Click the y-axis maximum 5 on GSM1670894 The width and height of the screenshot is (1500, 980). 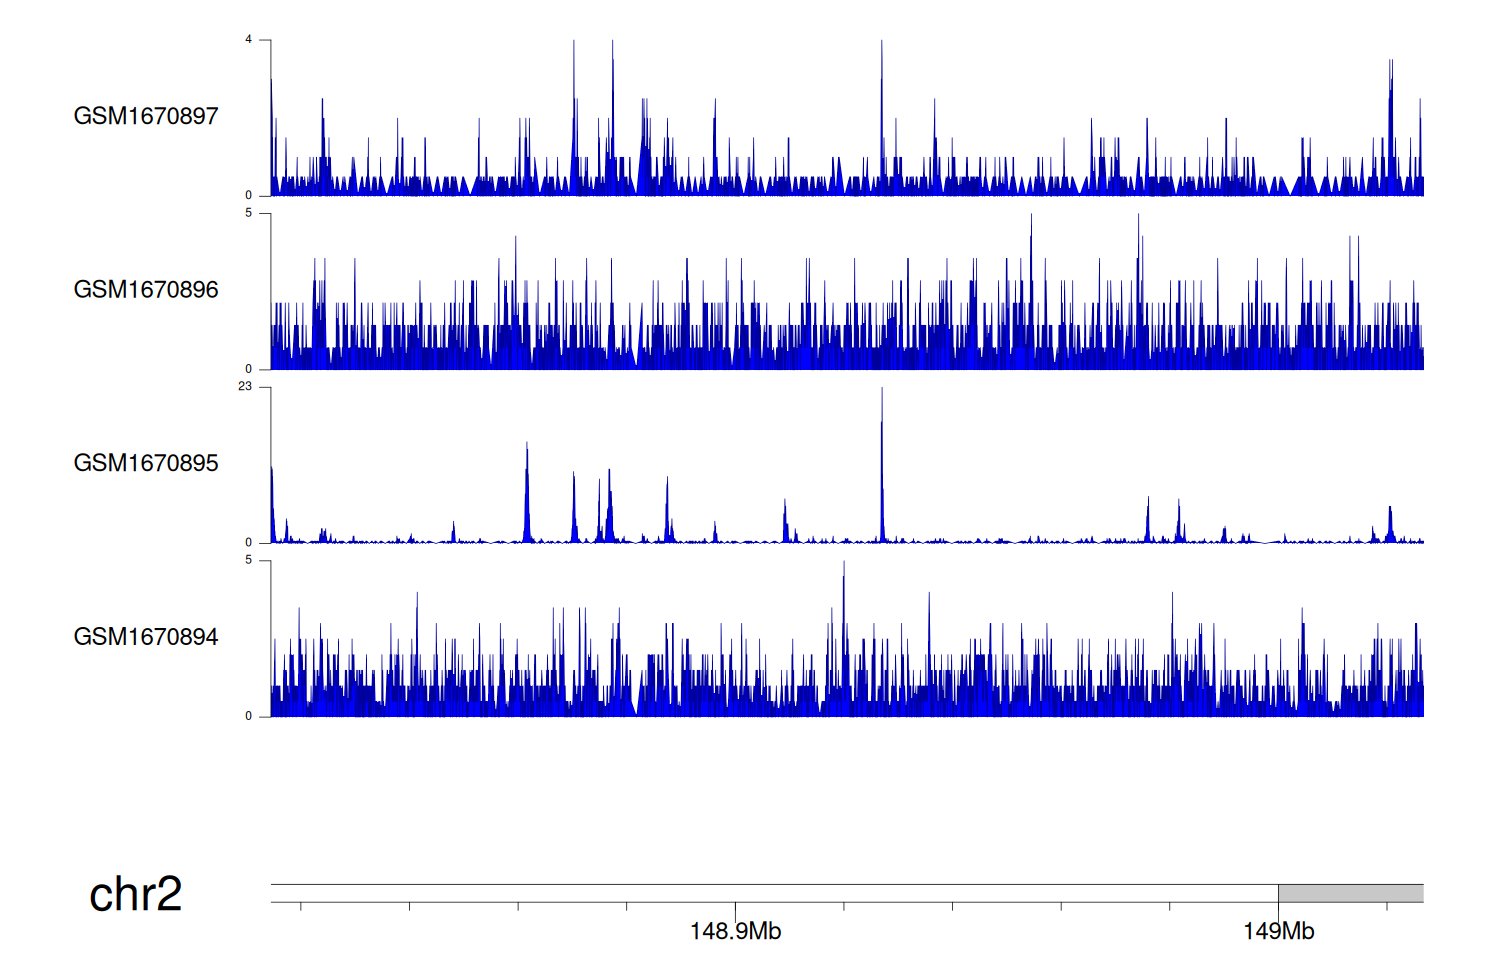[249, 560]
